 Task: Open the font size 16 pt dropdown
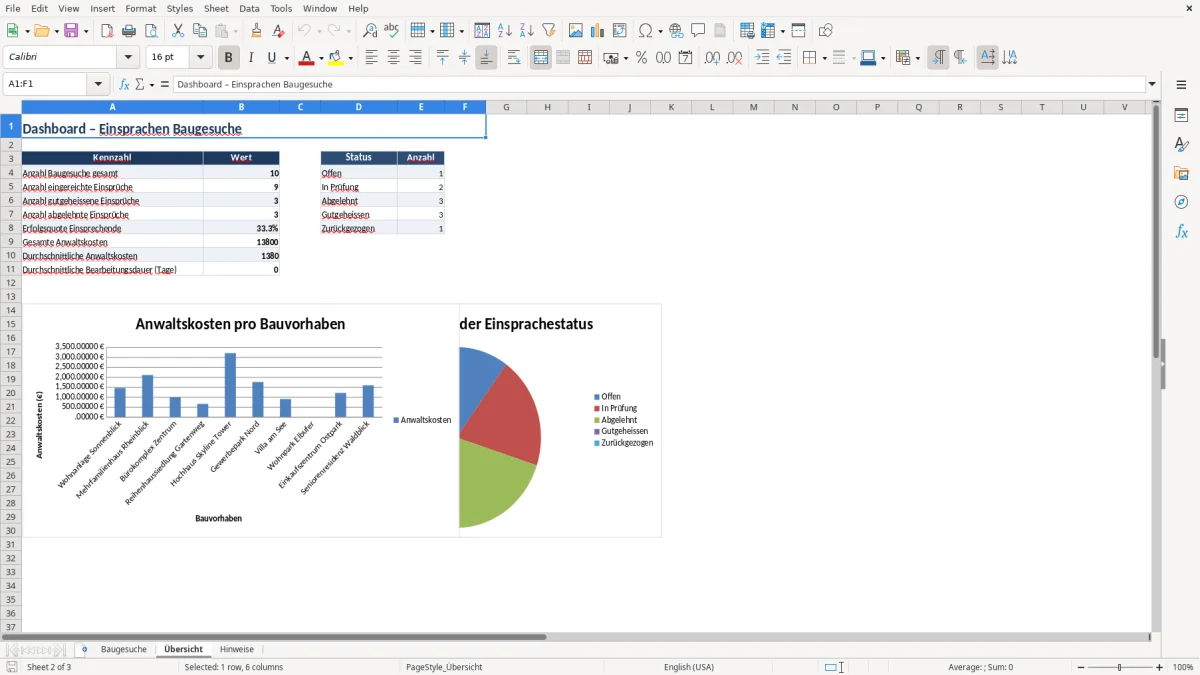click(x=200, y=58)
